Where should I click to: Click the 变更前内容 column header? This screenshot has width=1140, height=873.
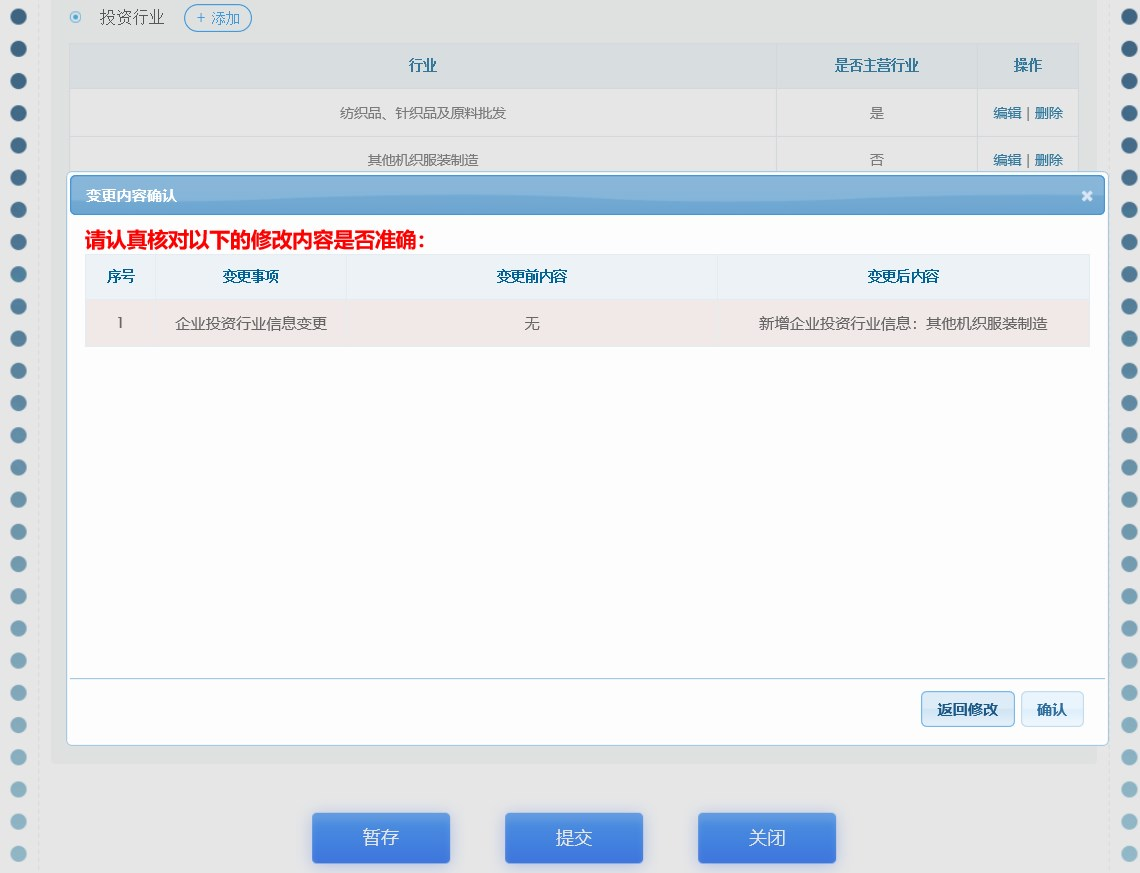[532, 277]
